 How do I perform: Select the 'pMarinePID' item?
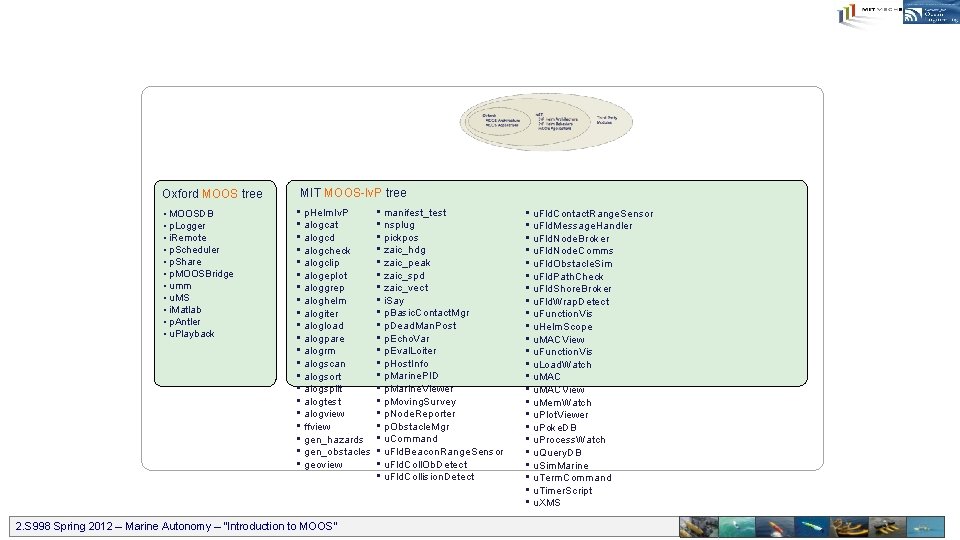(x=411, y=376)
